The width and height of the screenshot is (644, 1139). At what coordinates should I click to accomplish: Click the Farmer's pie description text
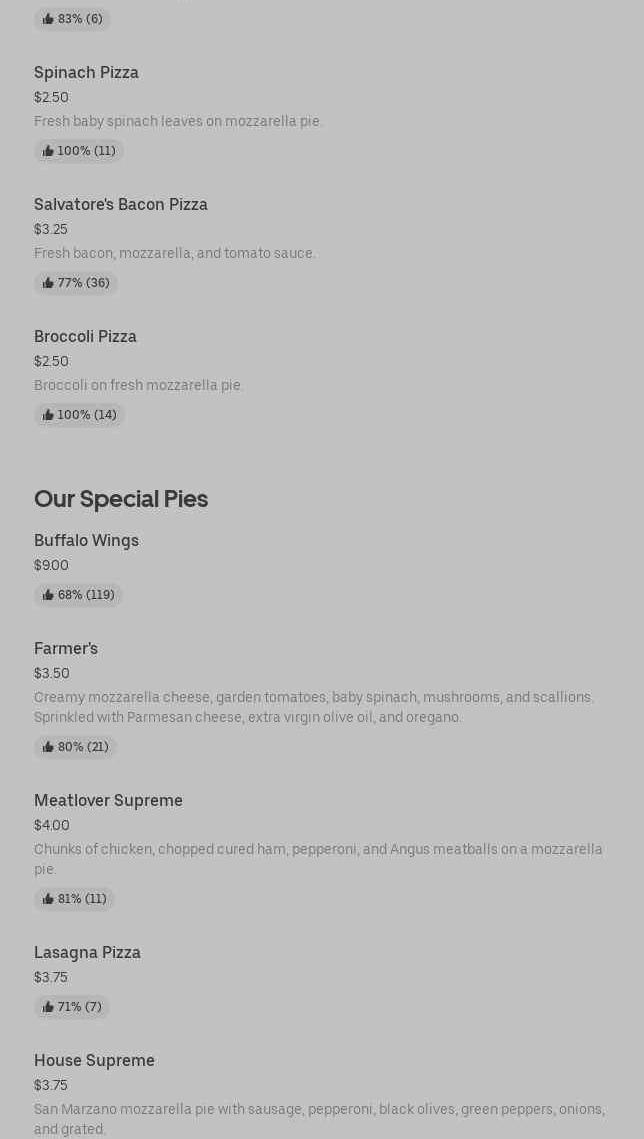[x=313, y=707]
